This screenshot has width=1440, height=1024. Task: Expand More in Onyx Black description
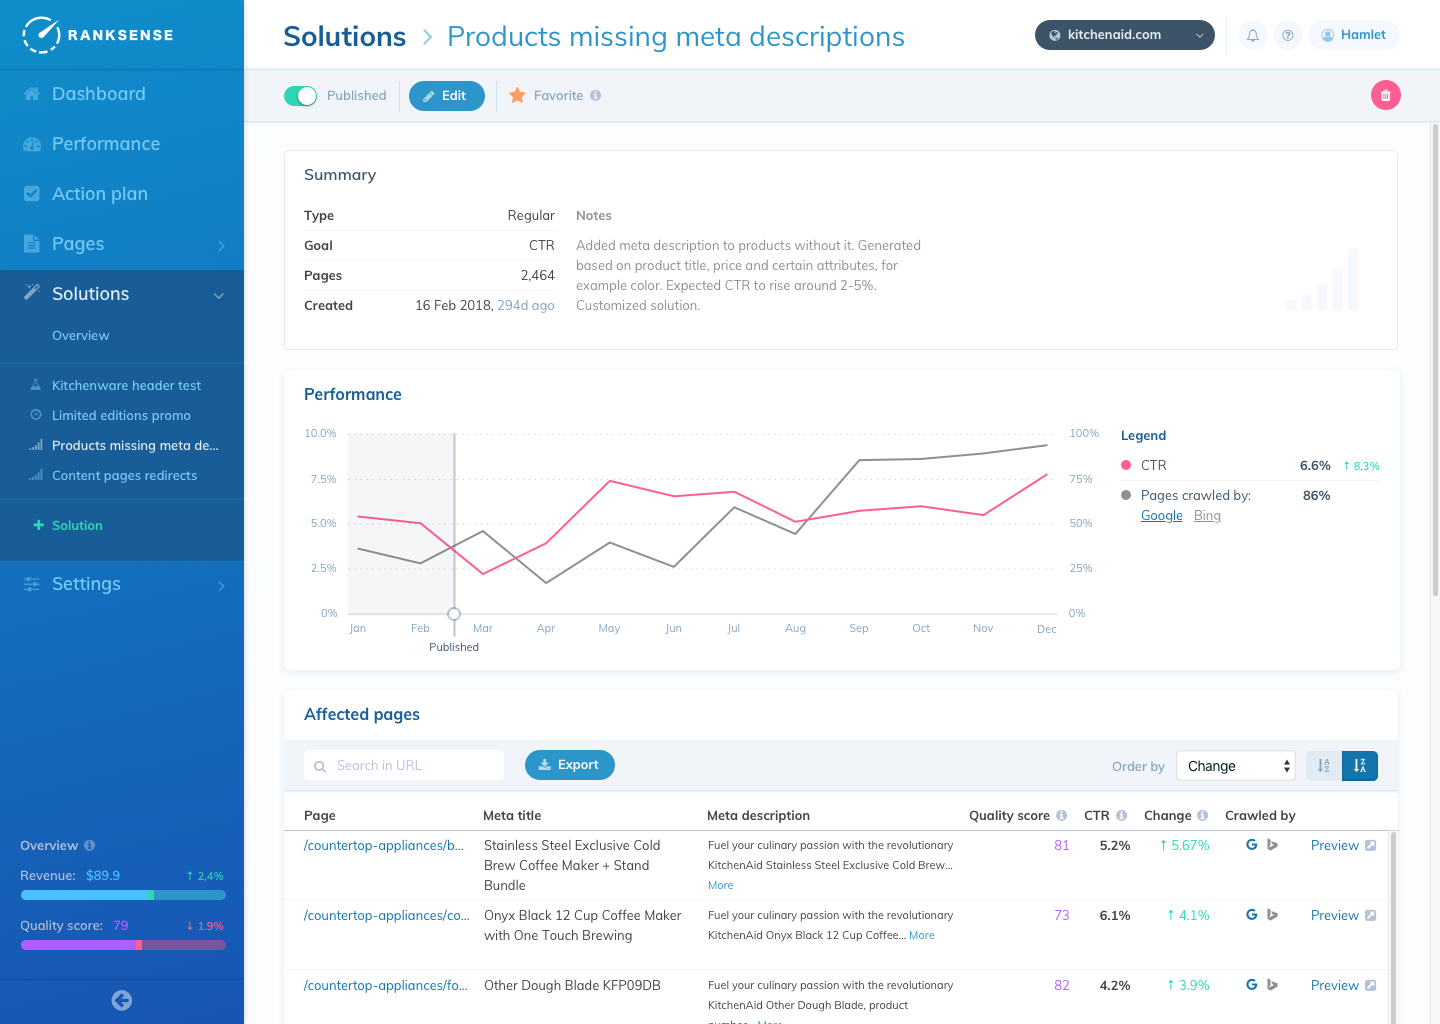pyautogui.click(x=922, y=935)
